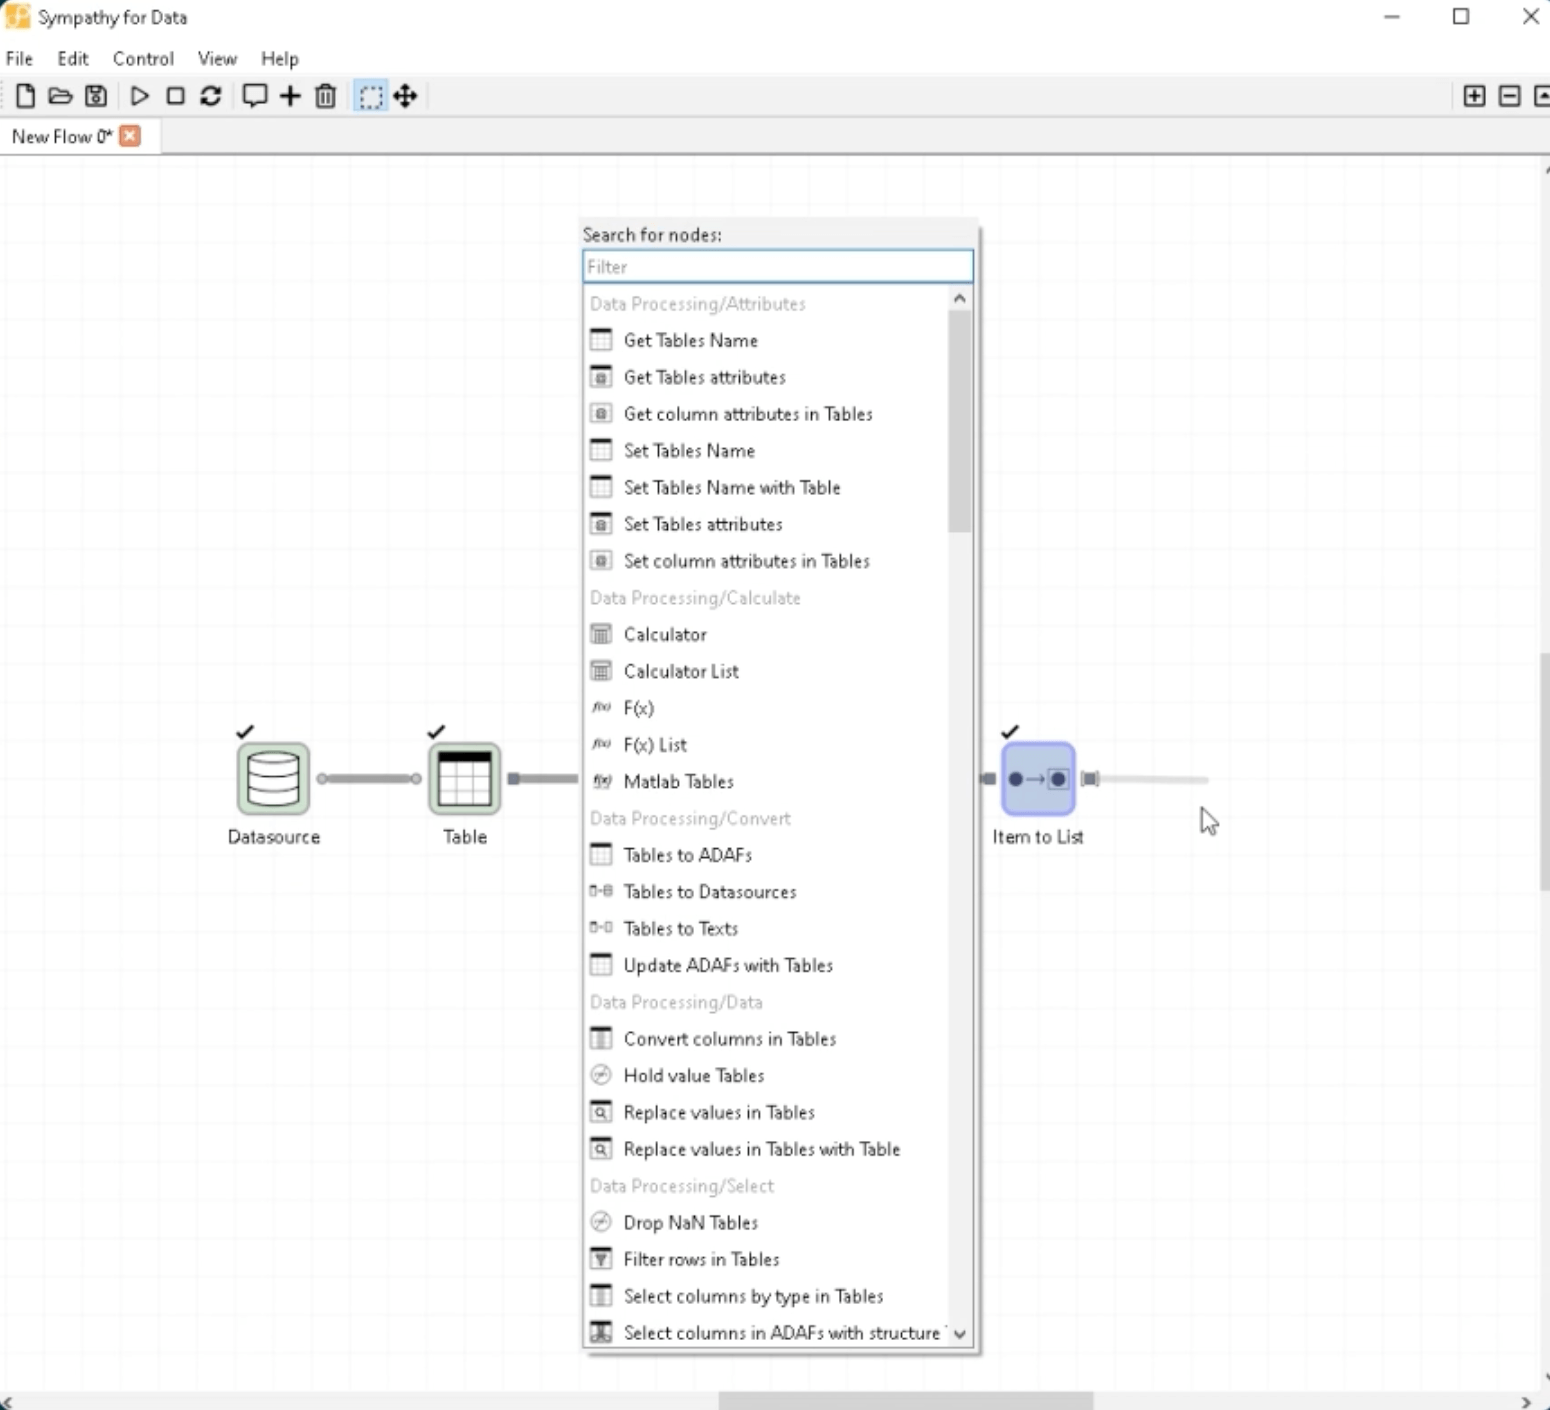Insert the Calculator node
The height and width of the screenshot is (1410, 1550).
coord(766,634)
